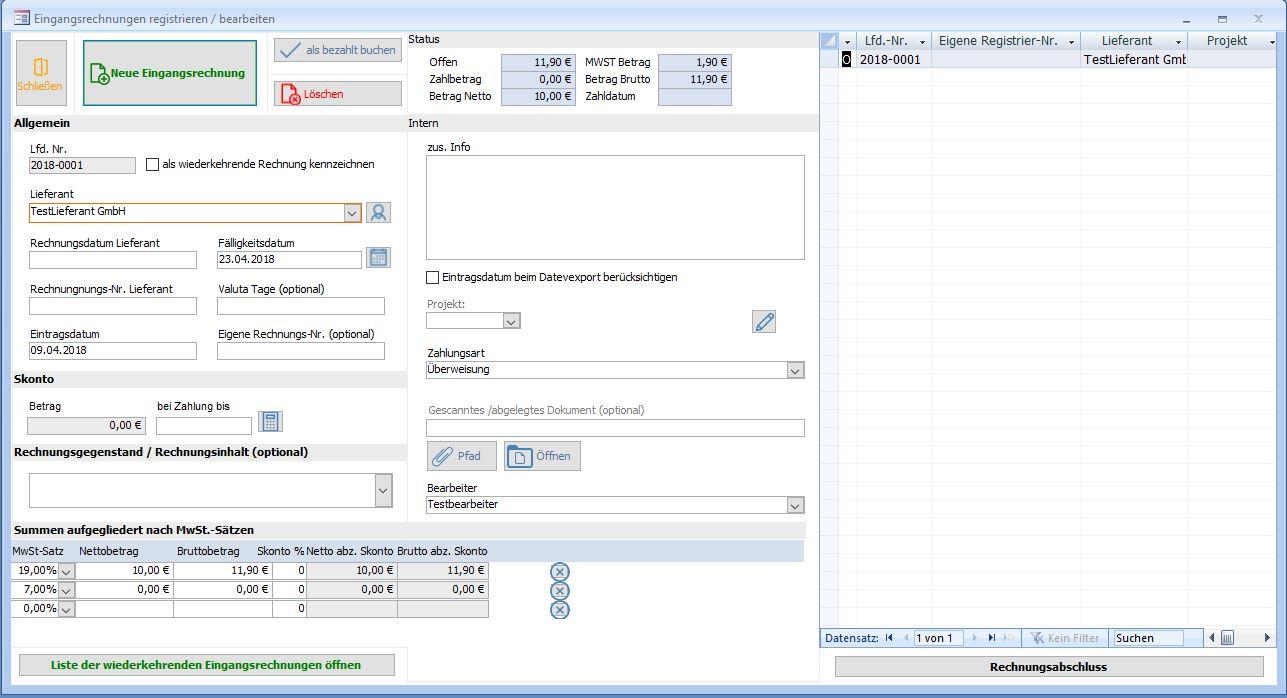Image resolution: width=1287 pixels, height=698 pixels.
Task: Open the Zahlungsart Überweisung dropdown
Action: [795, 370]
